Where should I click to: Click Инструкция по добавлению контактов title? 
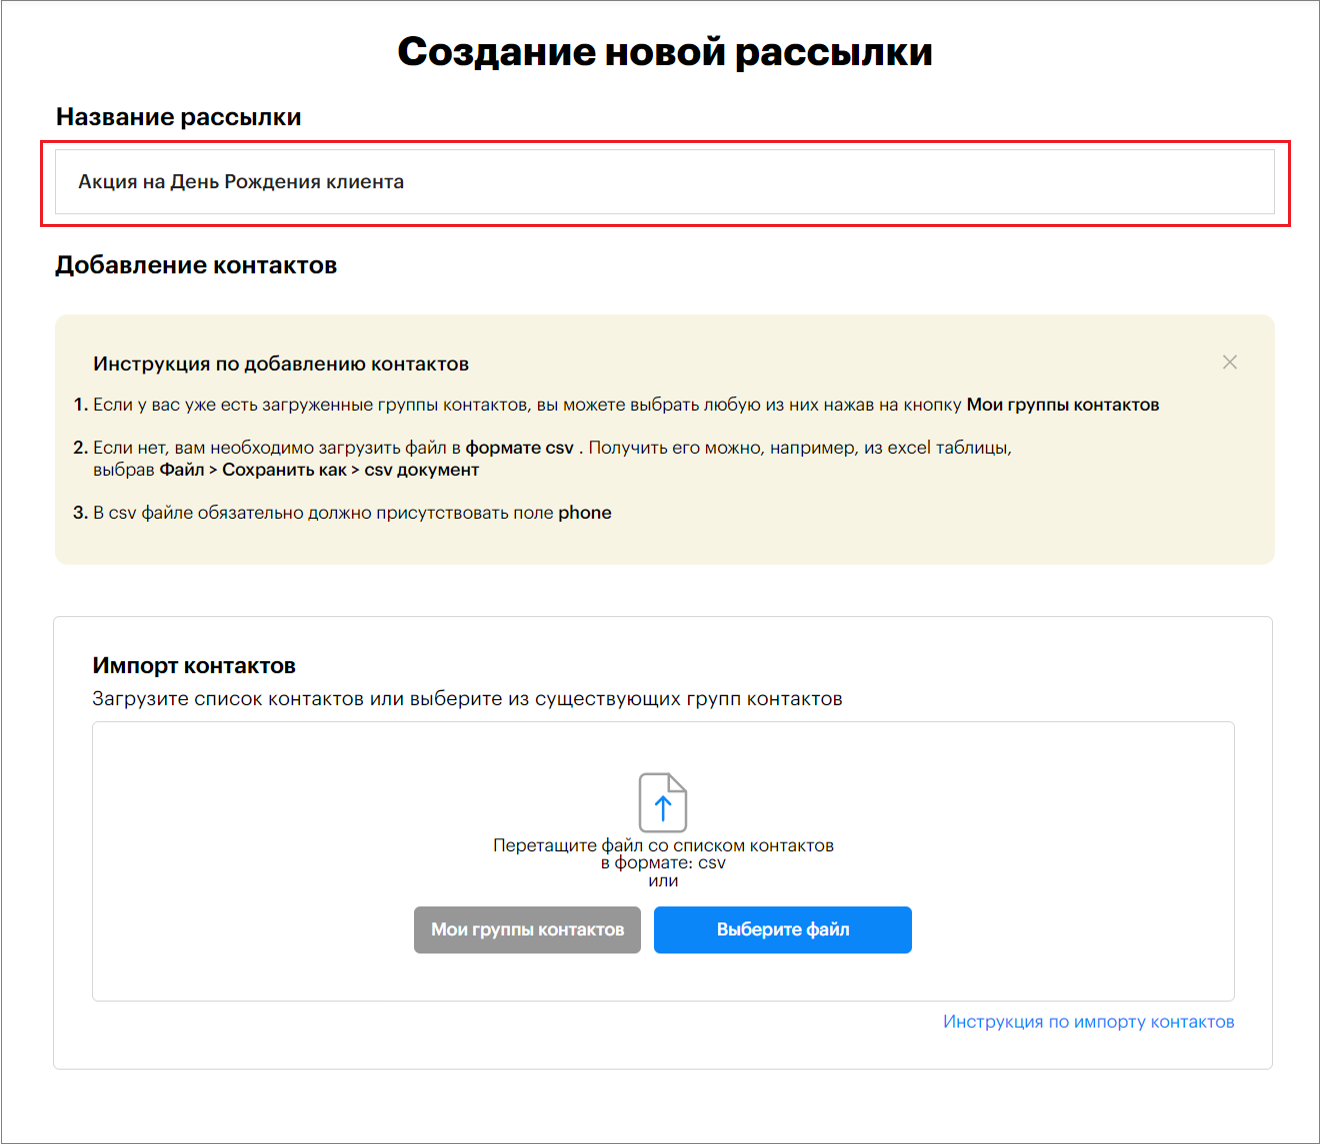(x=281, y=364)
